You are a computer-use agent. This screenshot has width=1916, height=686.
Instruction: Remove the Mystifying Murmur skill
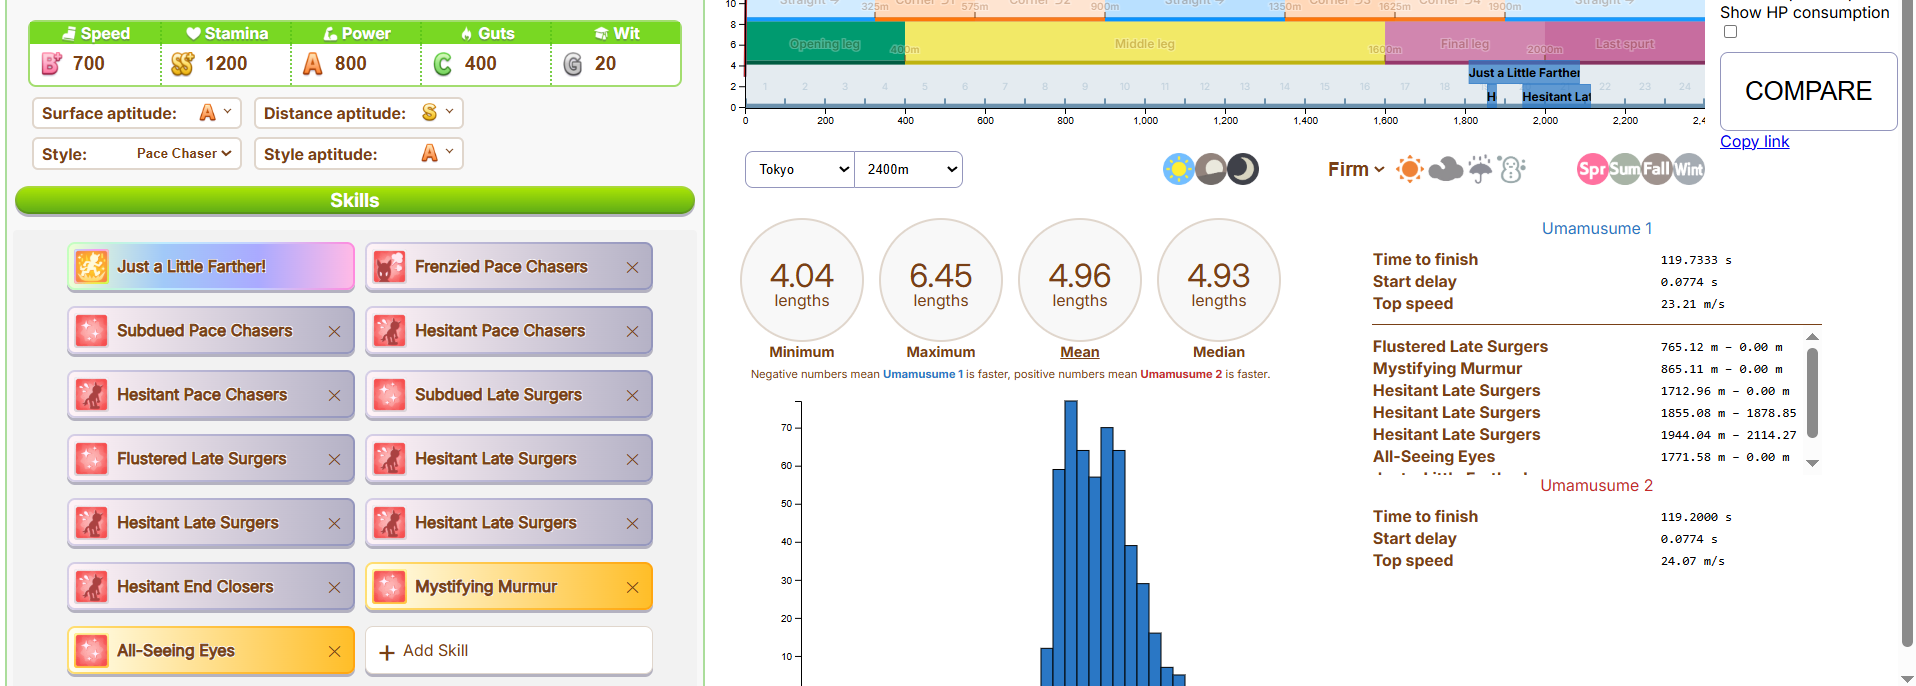point(632,588)
